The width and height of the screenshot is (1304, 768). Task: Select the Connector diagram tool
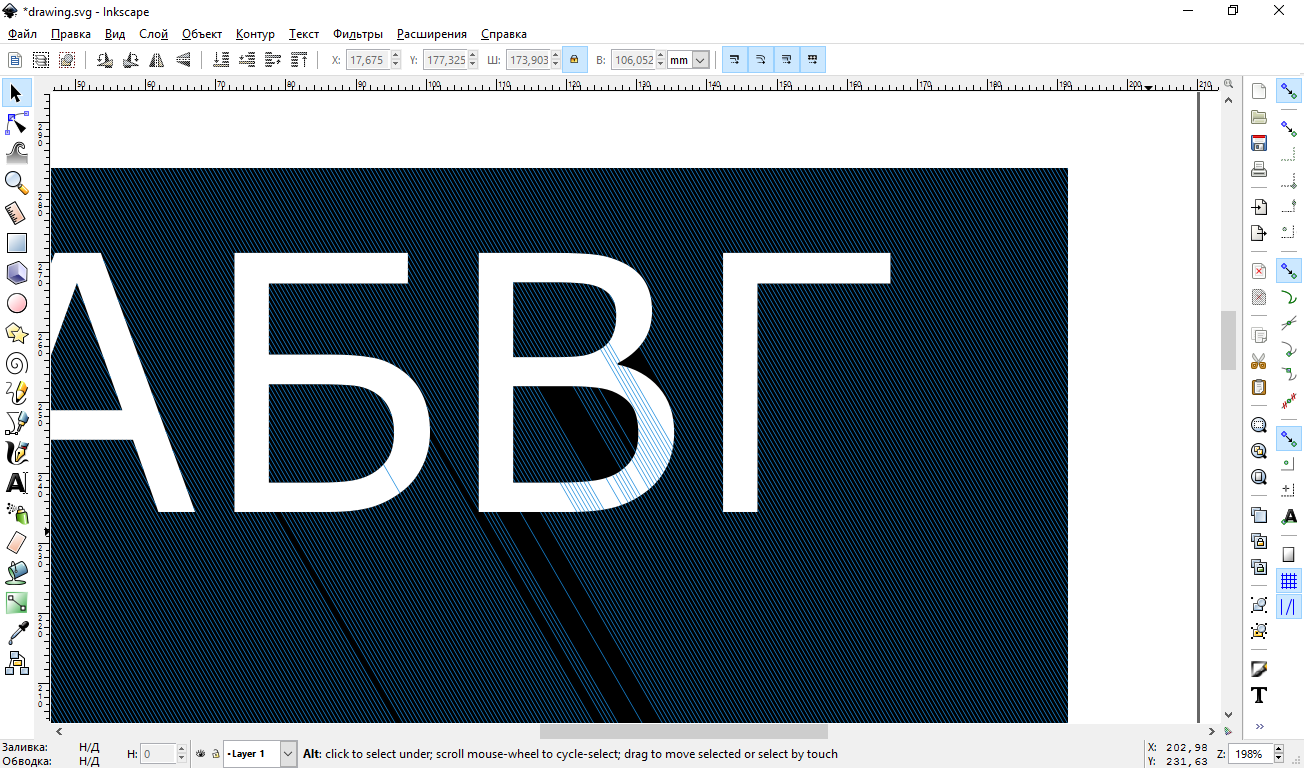point(16,663)
